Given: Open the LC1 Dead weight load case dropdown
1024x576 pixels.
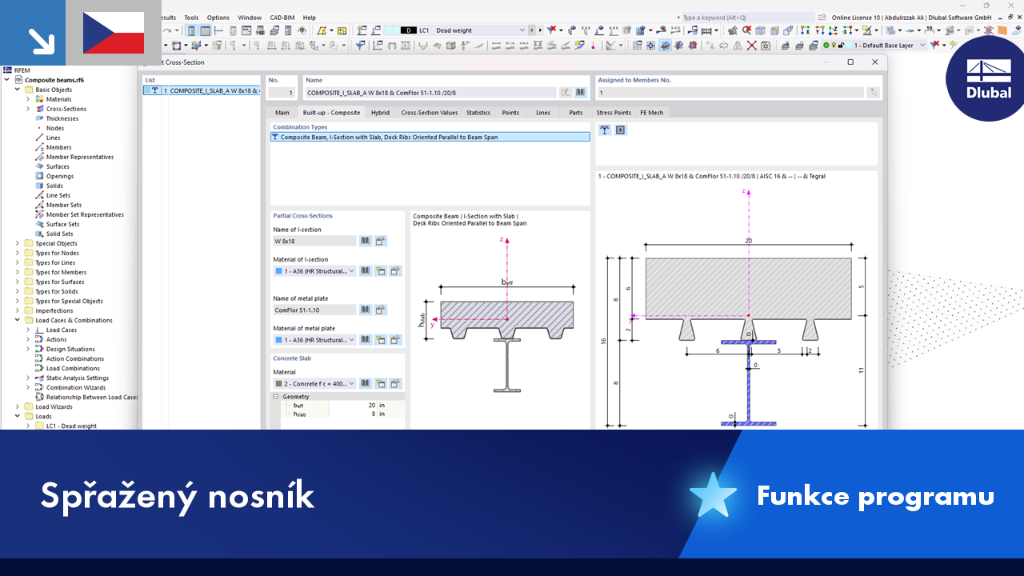Looking at the screenshot, I should click(522, 31).
